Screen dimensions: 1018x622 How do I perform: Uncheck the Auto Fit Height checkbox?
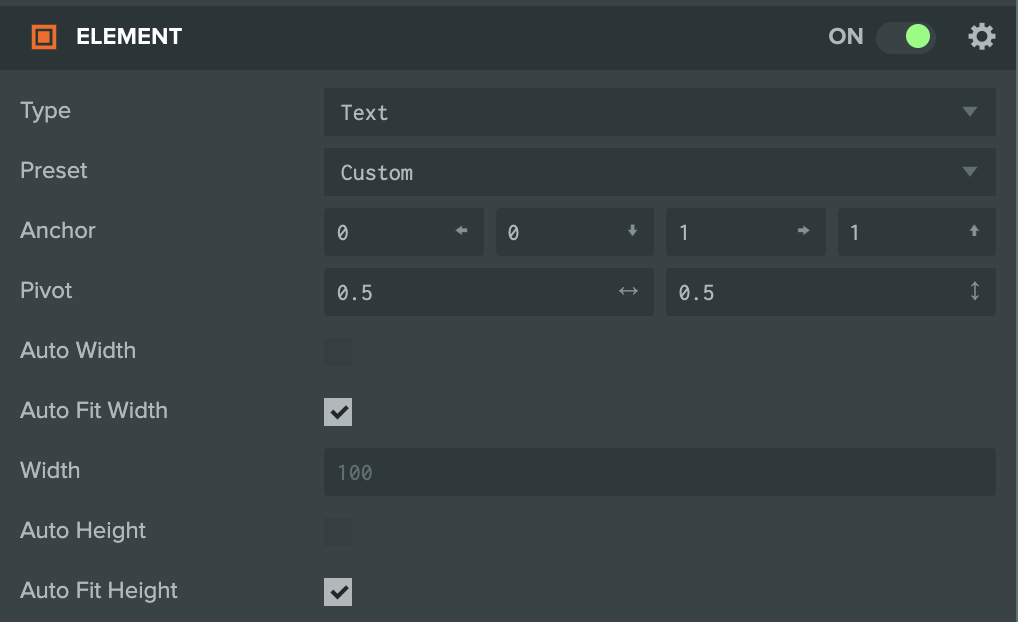click(337, 591)
